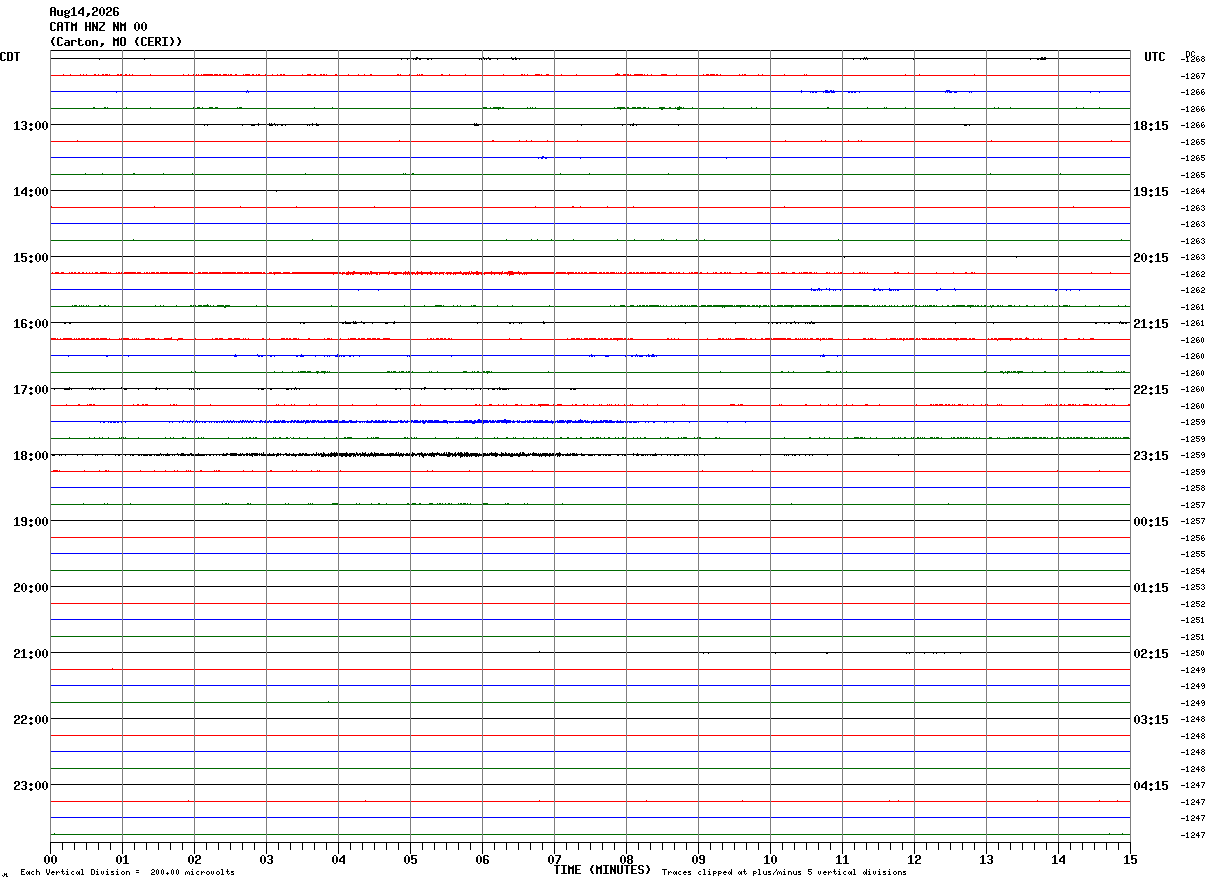Image resolution: width=1210 pixels, height=886 pixels.
Task: Click the -1268 DC offset value
Action: [x=1193, y=60]
